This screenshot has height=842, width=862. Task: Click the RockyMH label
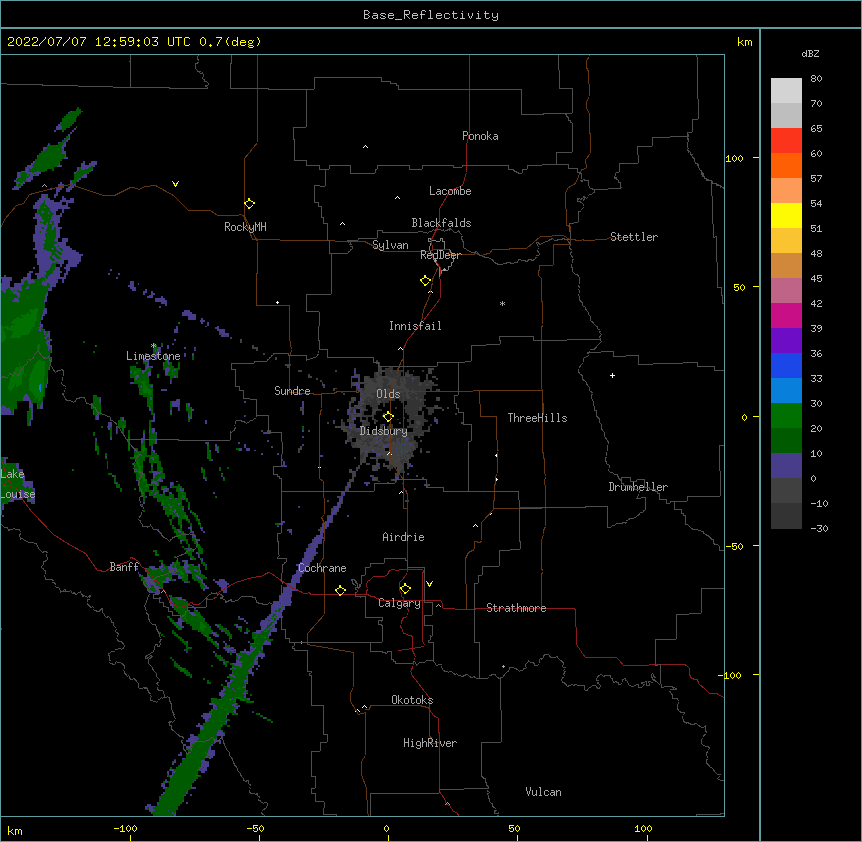(245, 227)
